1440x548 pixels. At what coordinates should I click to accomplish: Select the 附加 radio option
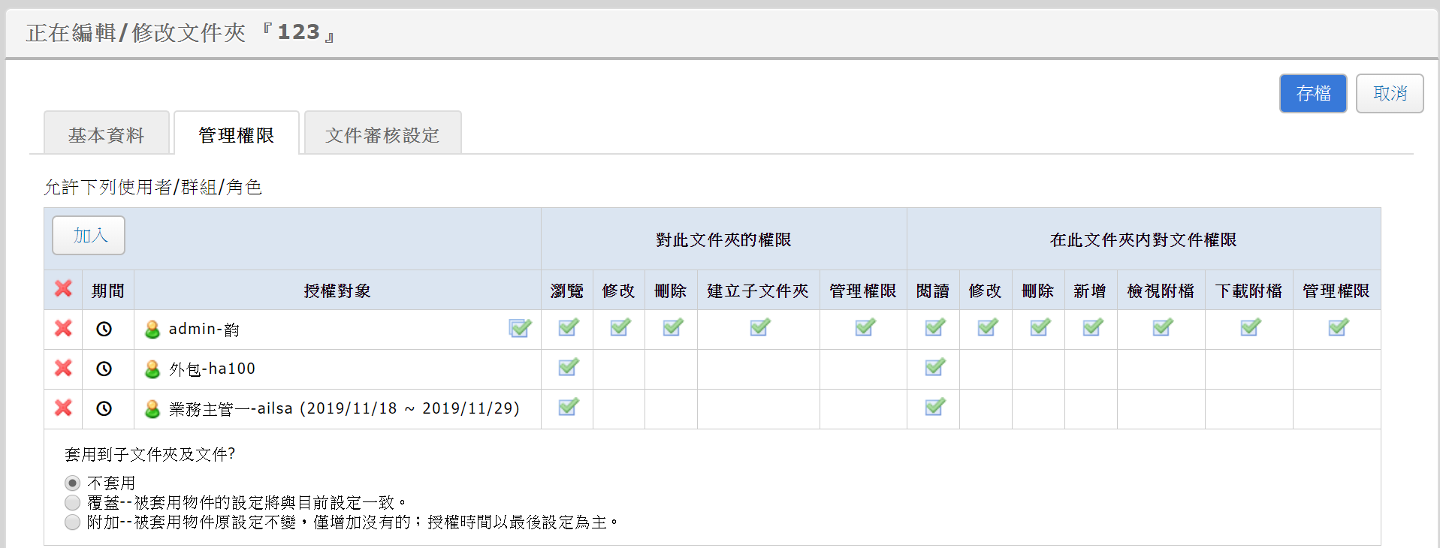tap(72, 522)
